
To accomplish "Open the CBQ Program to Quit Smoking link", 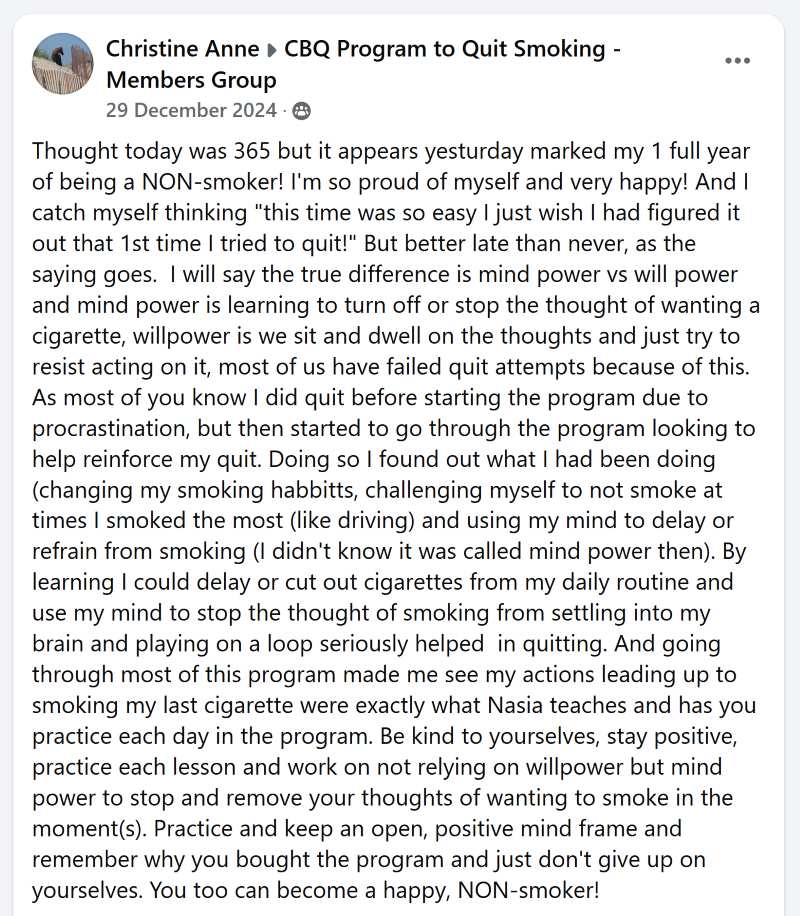I will coord(445,48).
